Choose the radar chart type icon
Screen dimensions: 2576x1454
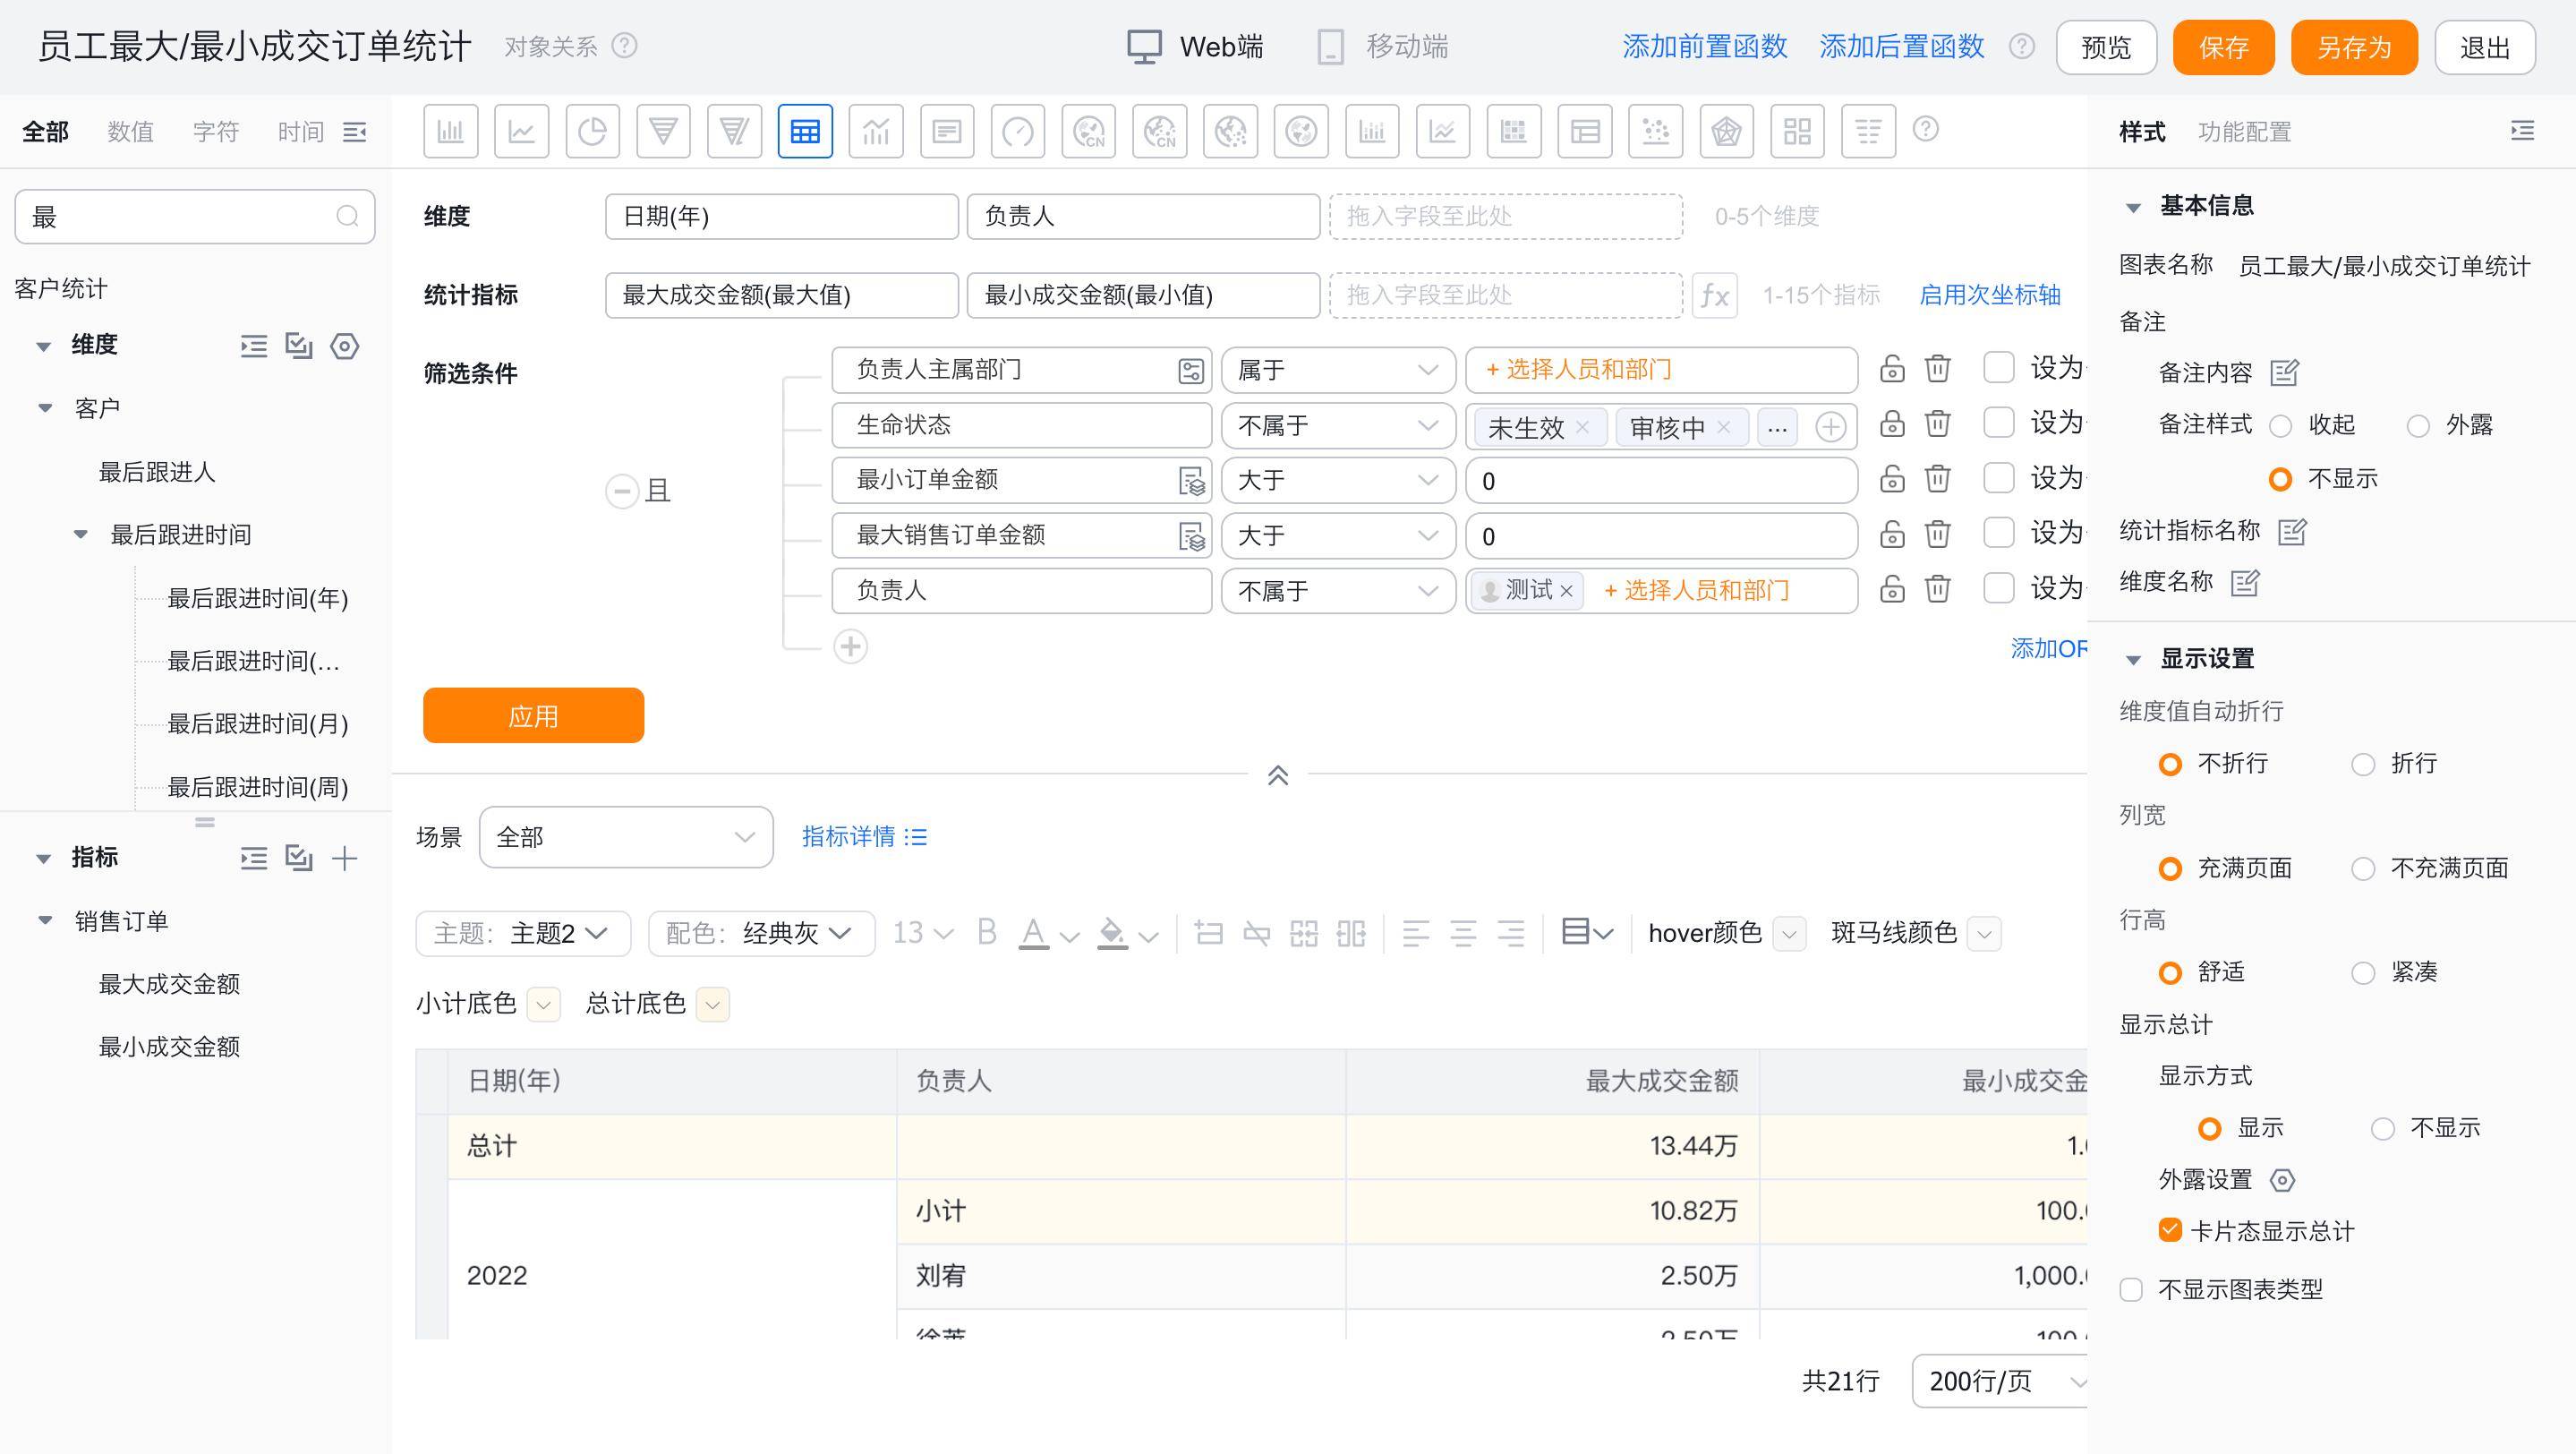(x=1726, y=131)
